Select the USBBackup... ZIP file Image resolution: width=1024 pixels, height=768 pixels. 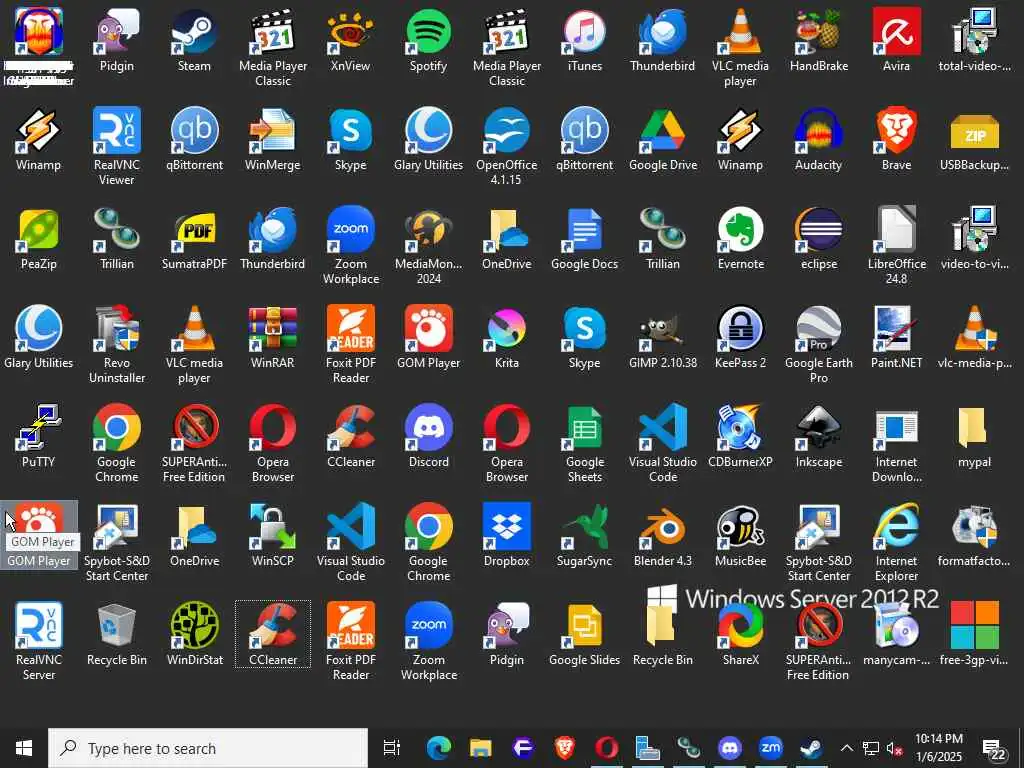[974, 140]
